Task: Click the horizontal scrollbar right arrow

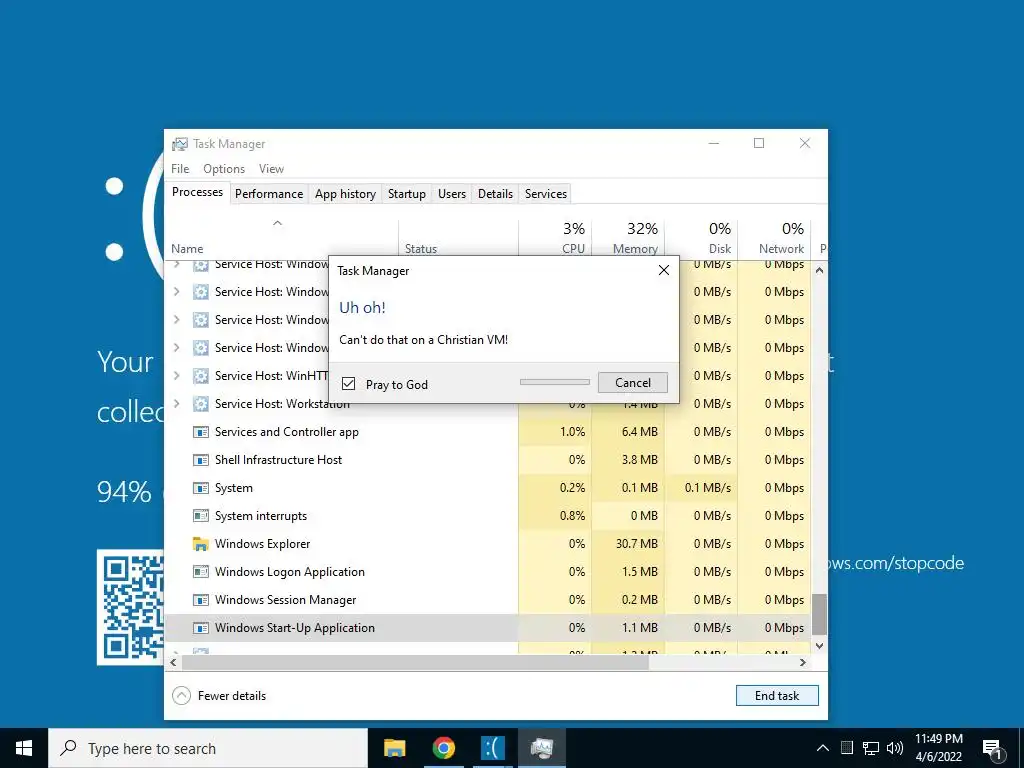Action: pyautogui.click(x=803, y=662)
